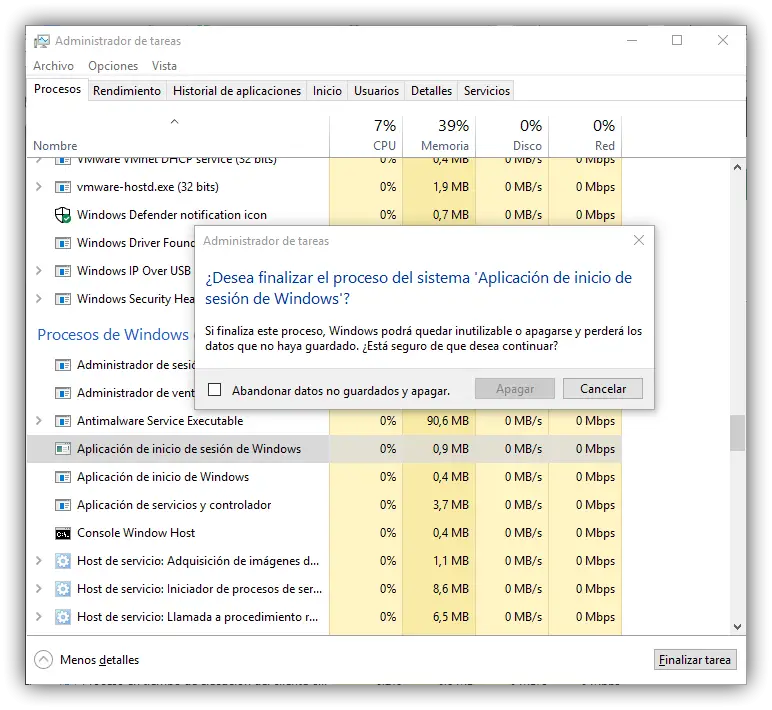Expand the vmware-hostd.exe process group
The image size is (772, 710).
(39, 187)
